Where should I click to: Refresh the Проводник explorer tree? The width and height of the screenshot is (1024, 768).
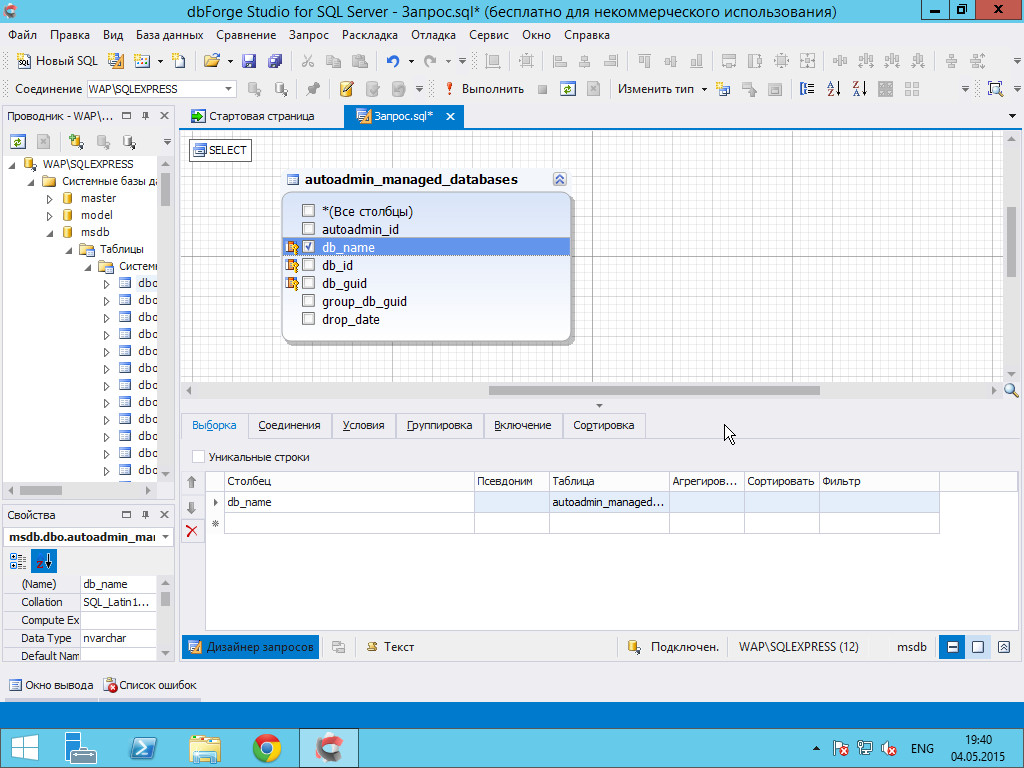tap(18, 142)
